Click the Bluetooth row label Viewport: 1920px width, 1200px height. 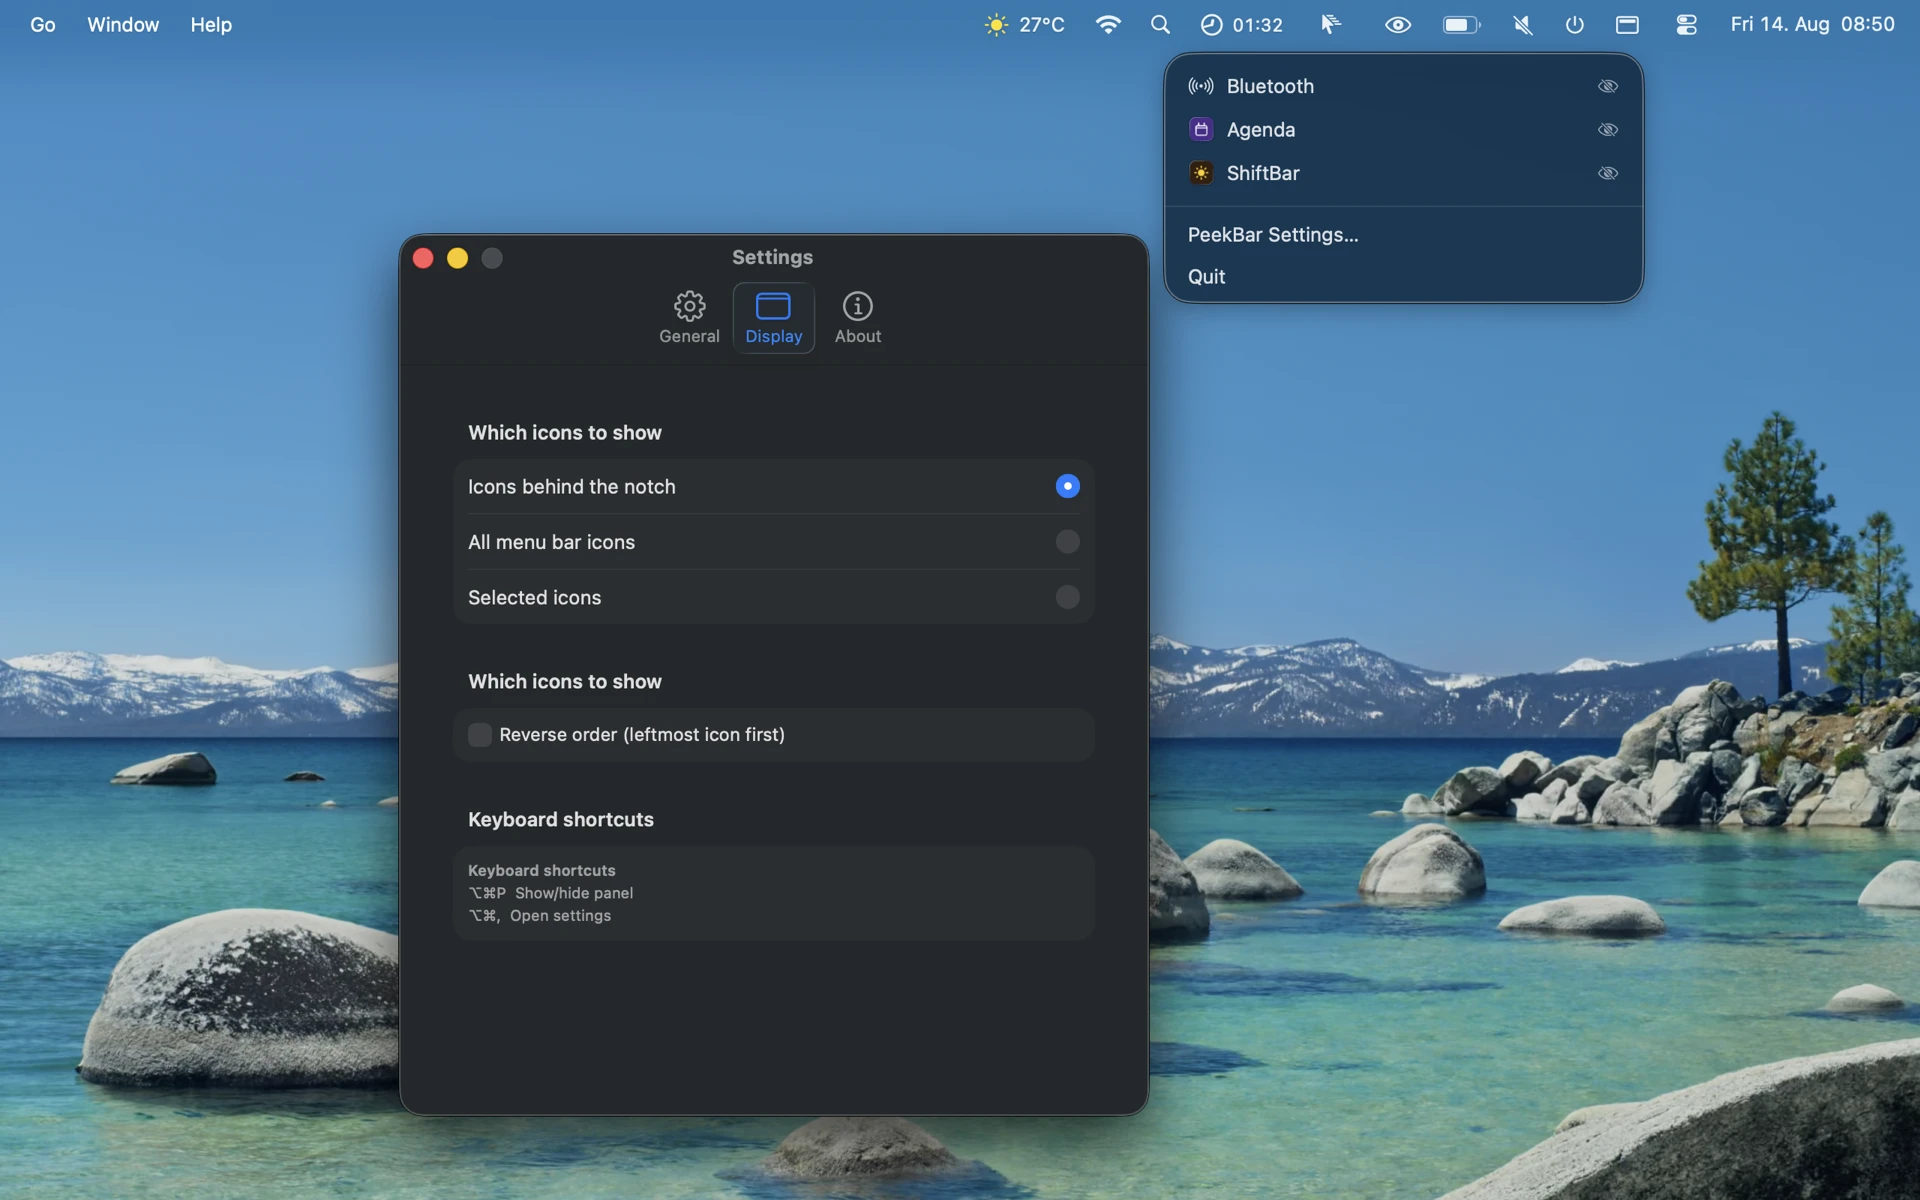click(x=1270, y=86)
